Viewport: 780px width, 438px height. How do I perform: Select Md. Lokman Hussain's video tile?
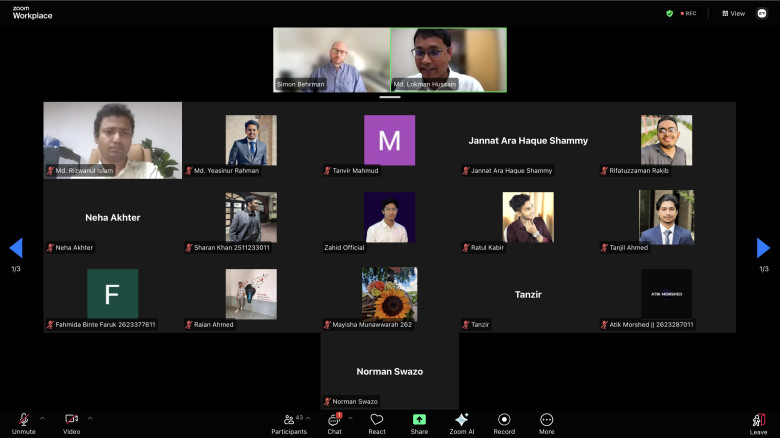448,60
